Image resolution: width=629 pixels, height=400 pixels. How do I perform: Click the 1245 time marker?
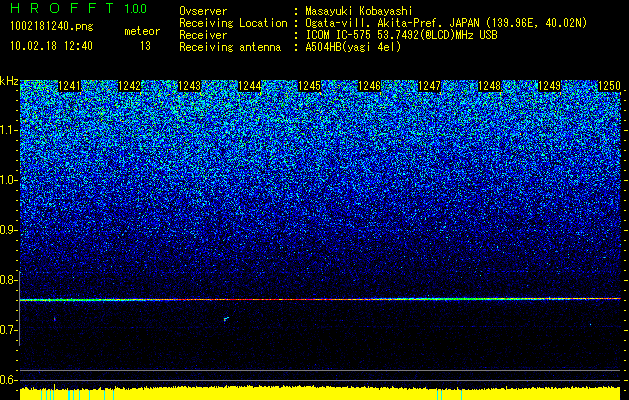309,86
